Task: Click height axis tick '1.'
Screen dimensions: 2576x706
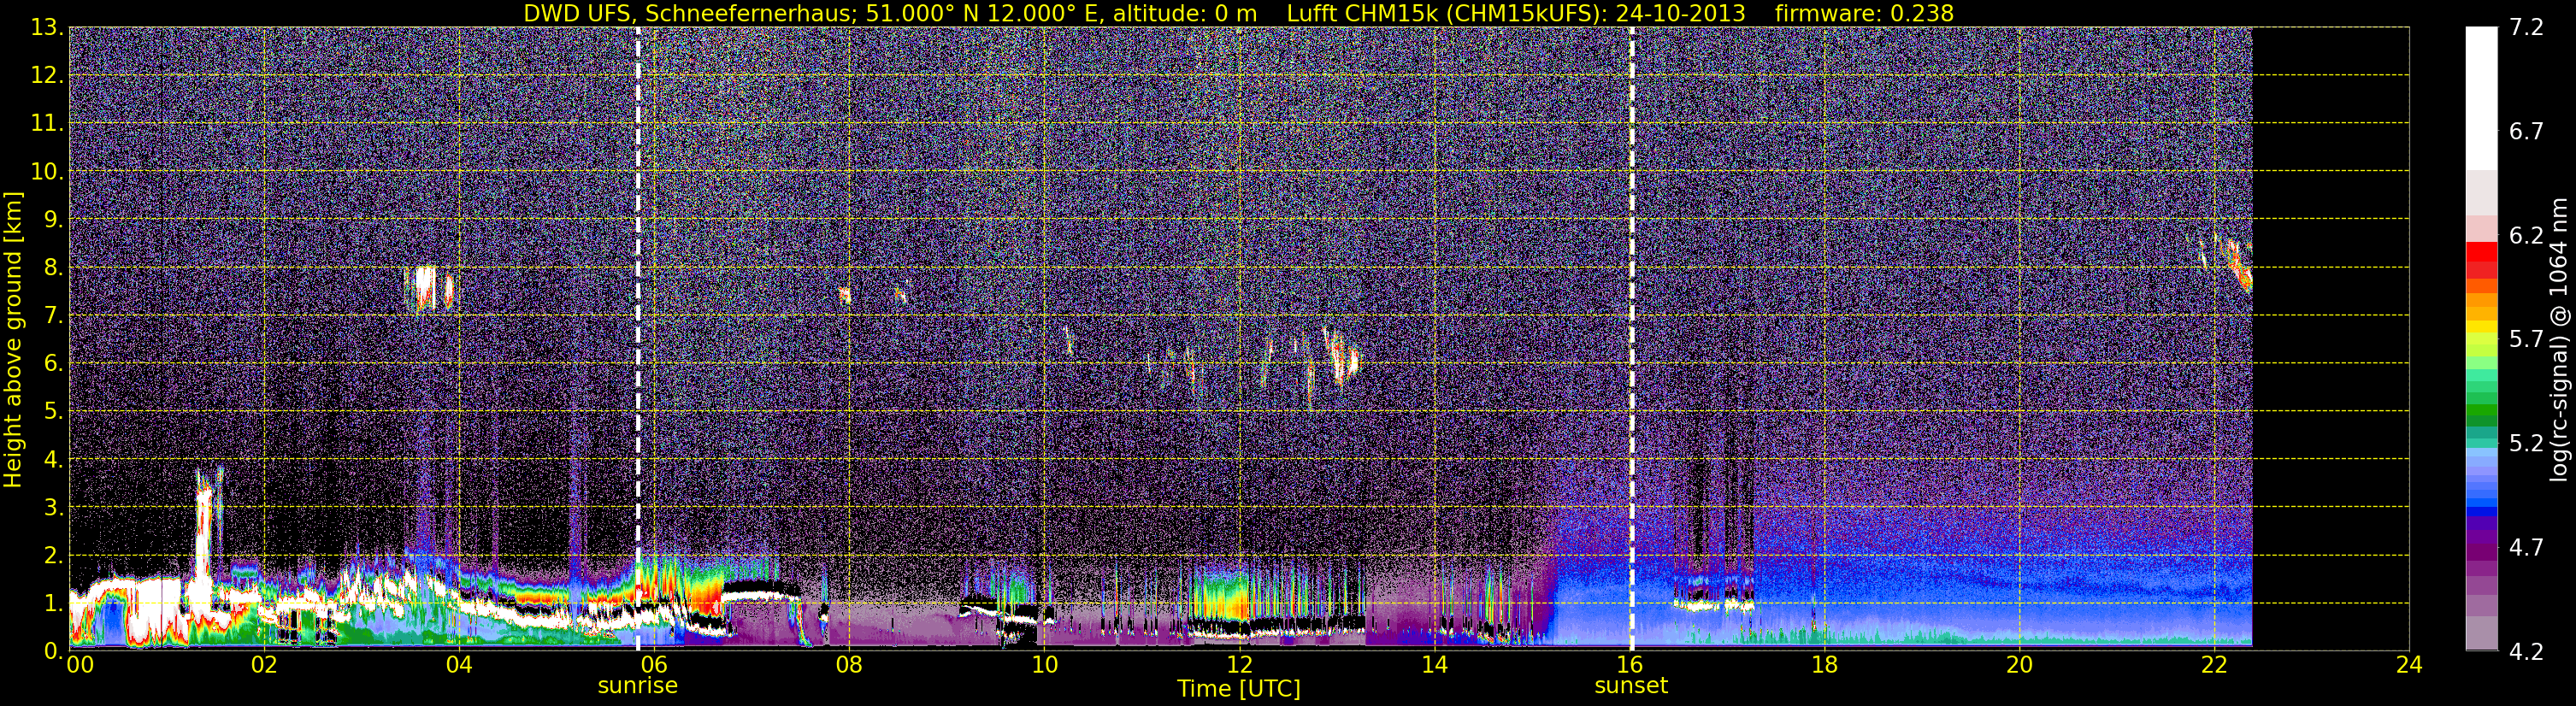Action: pyautogui.click(x=52, y=604)
